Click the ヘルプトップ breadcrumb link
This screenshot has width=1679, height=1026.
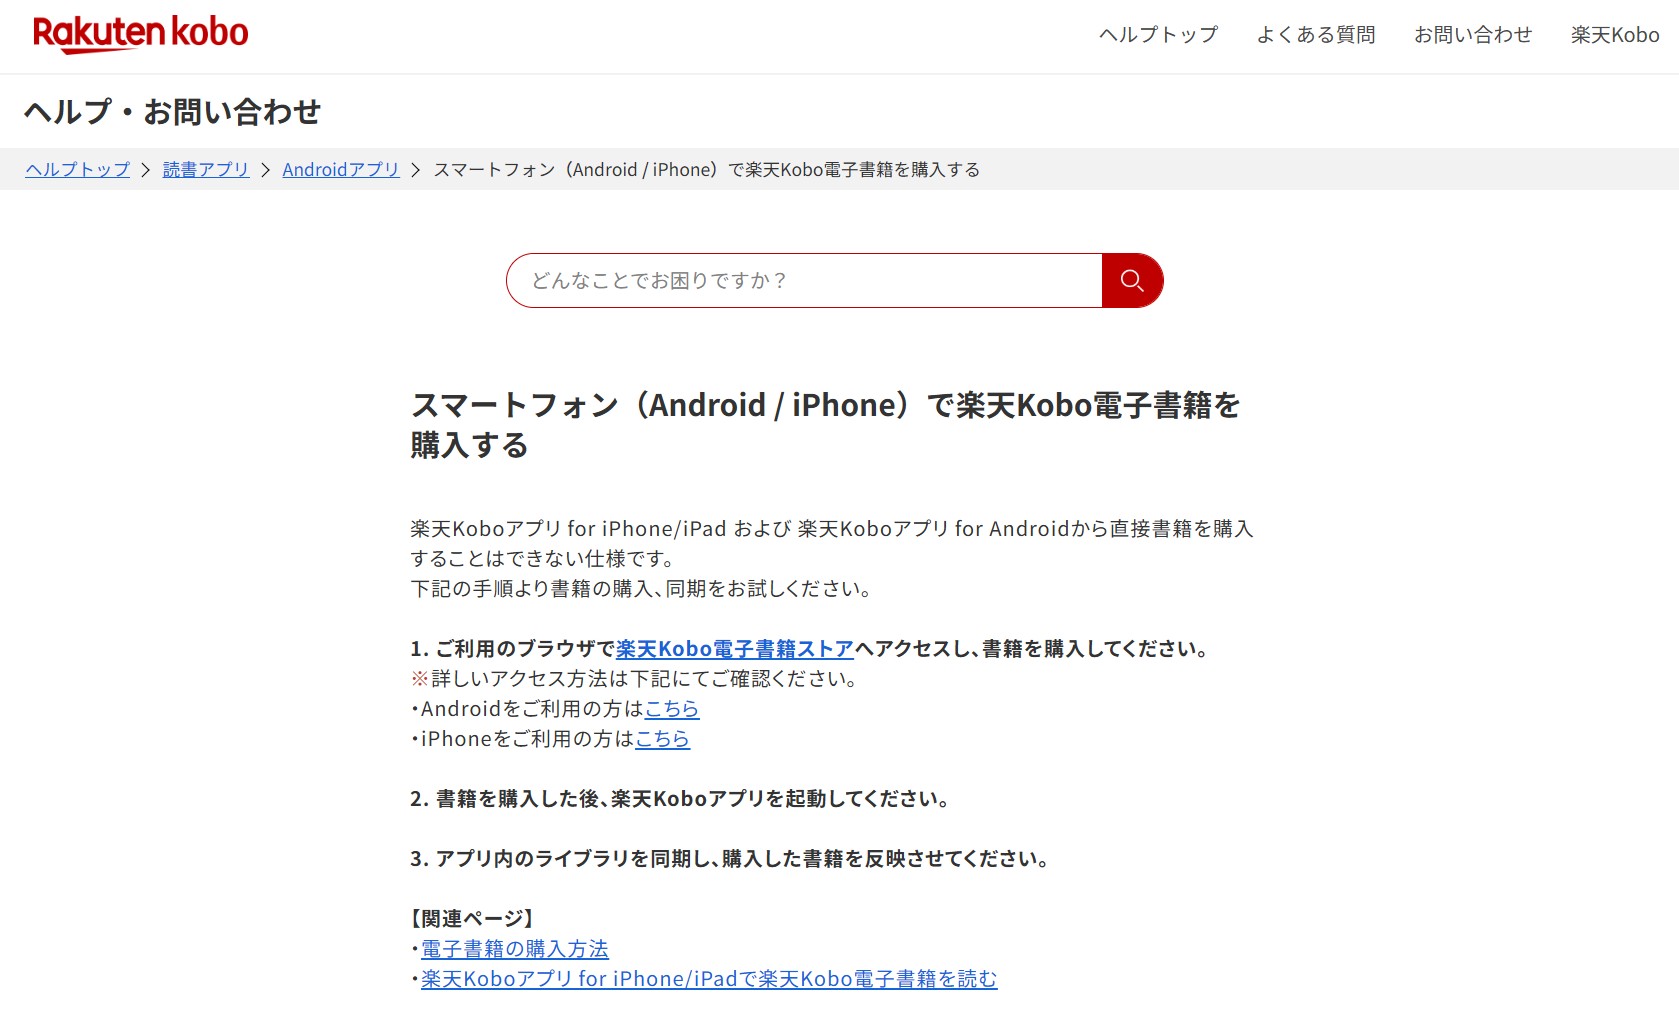click(x=78, y=170)
